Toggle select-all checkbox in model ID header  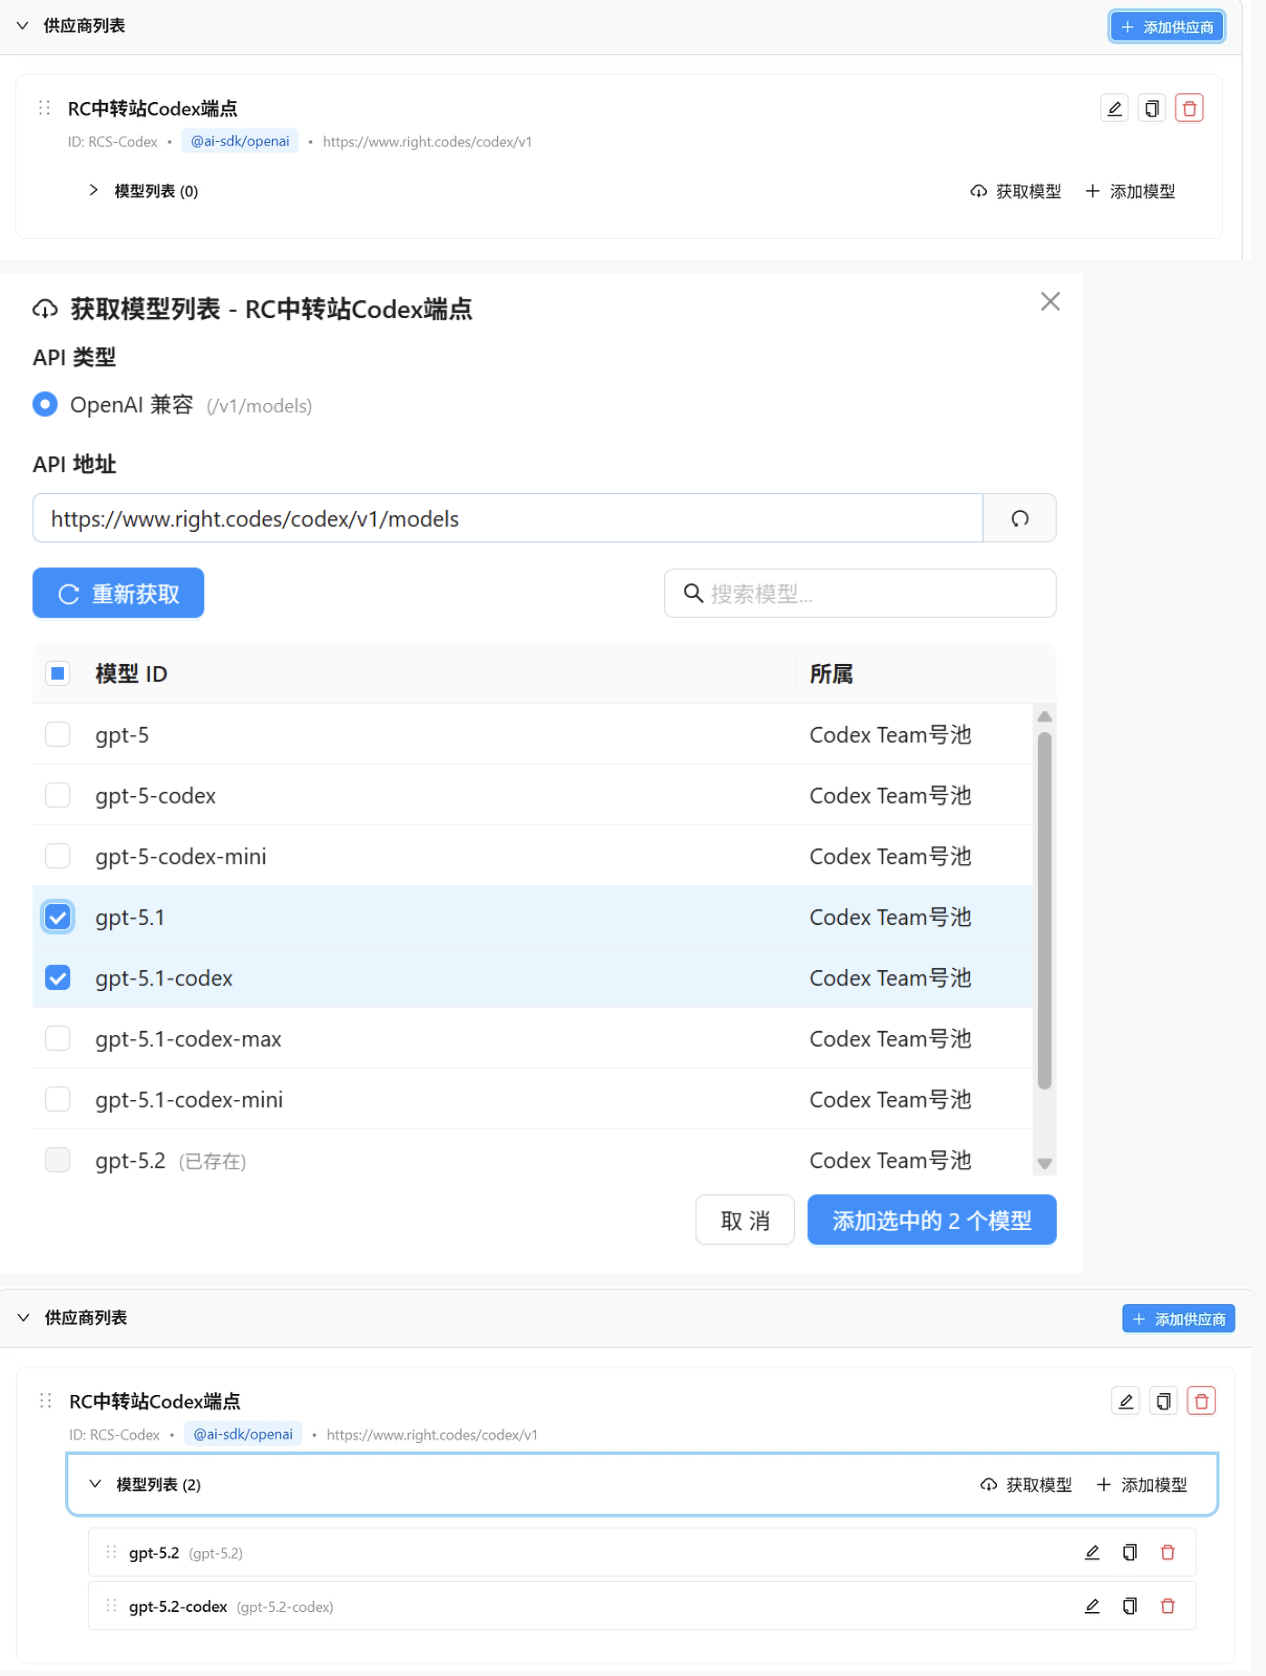tap(58, 673)
